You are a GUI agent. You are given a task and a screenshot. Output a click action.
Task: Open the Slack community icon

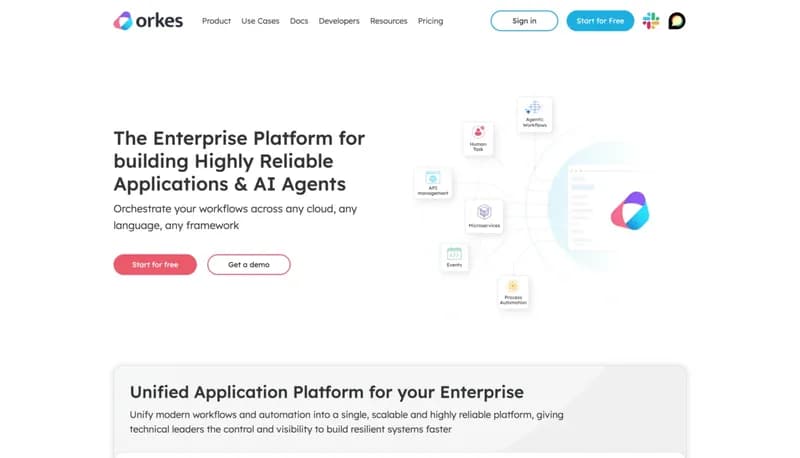tap(651, 21)
